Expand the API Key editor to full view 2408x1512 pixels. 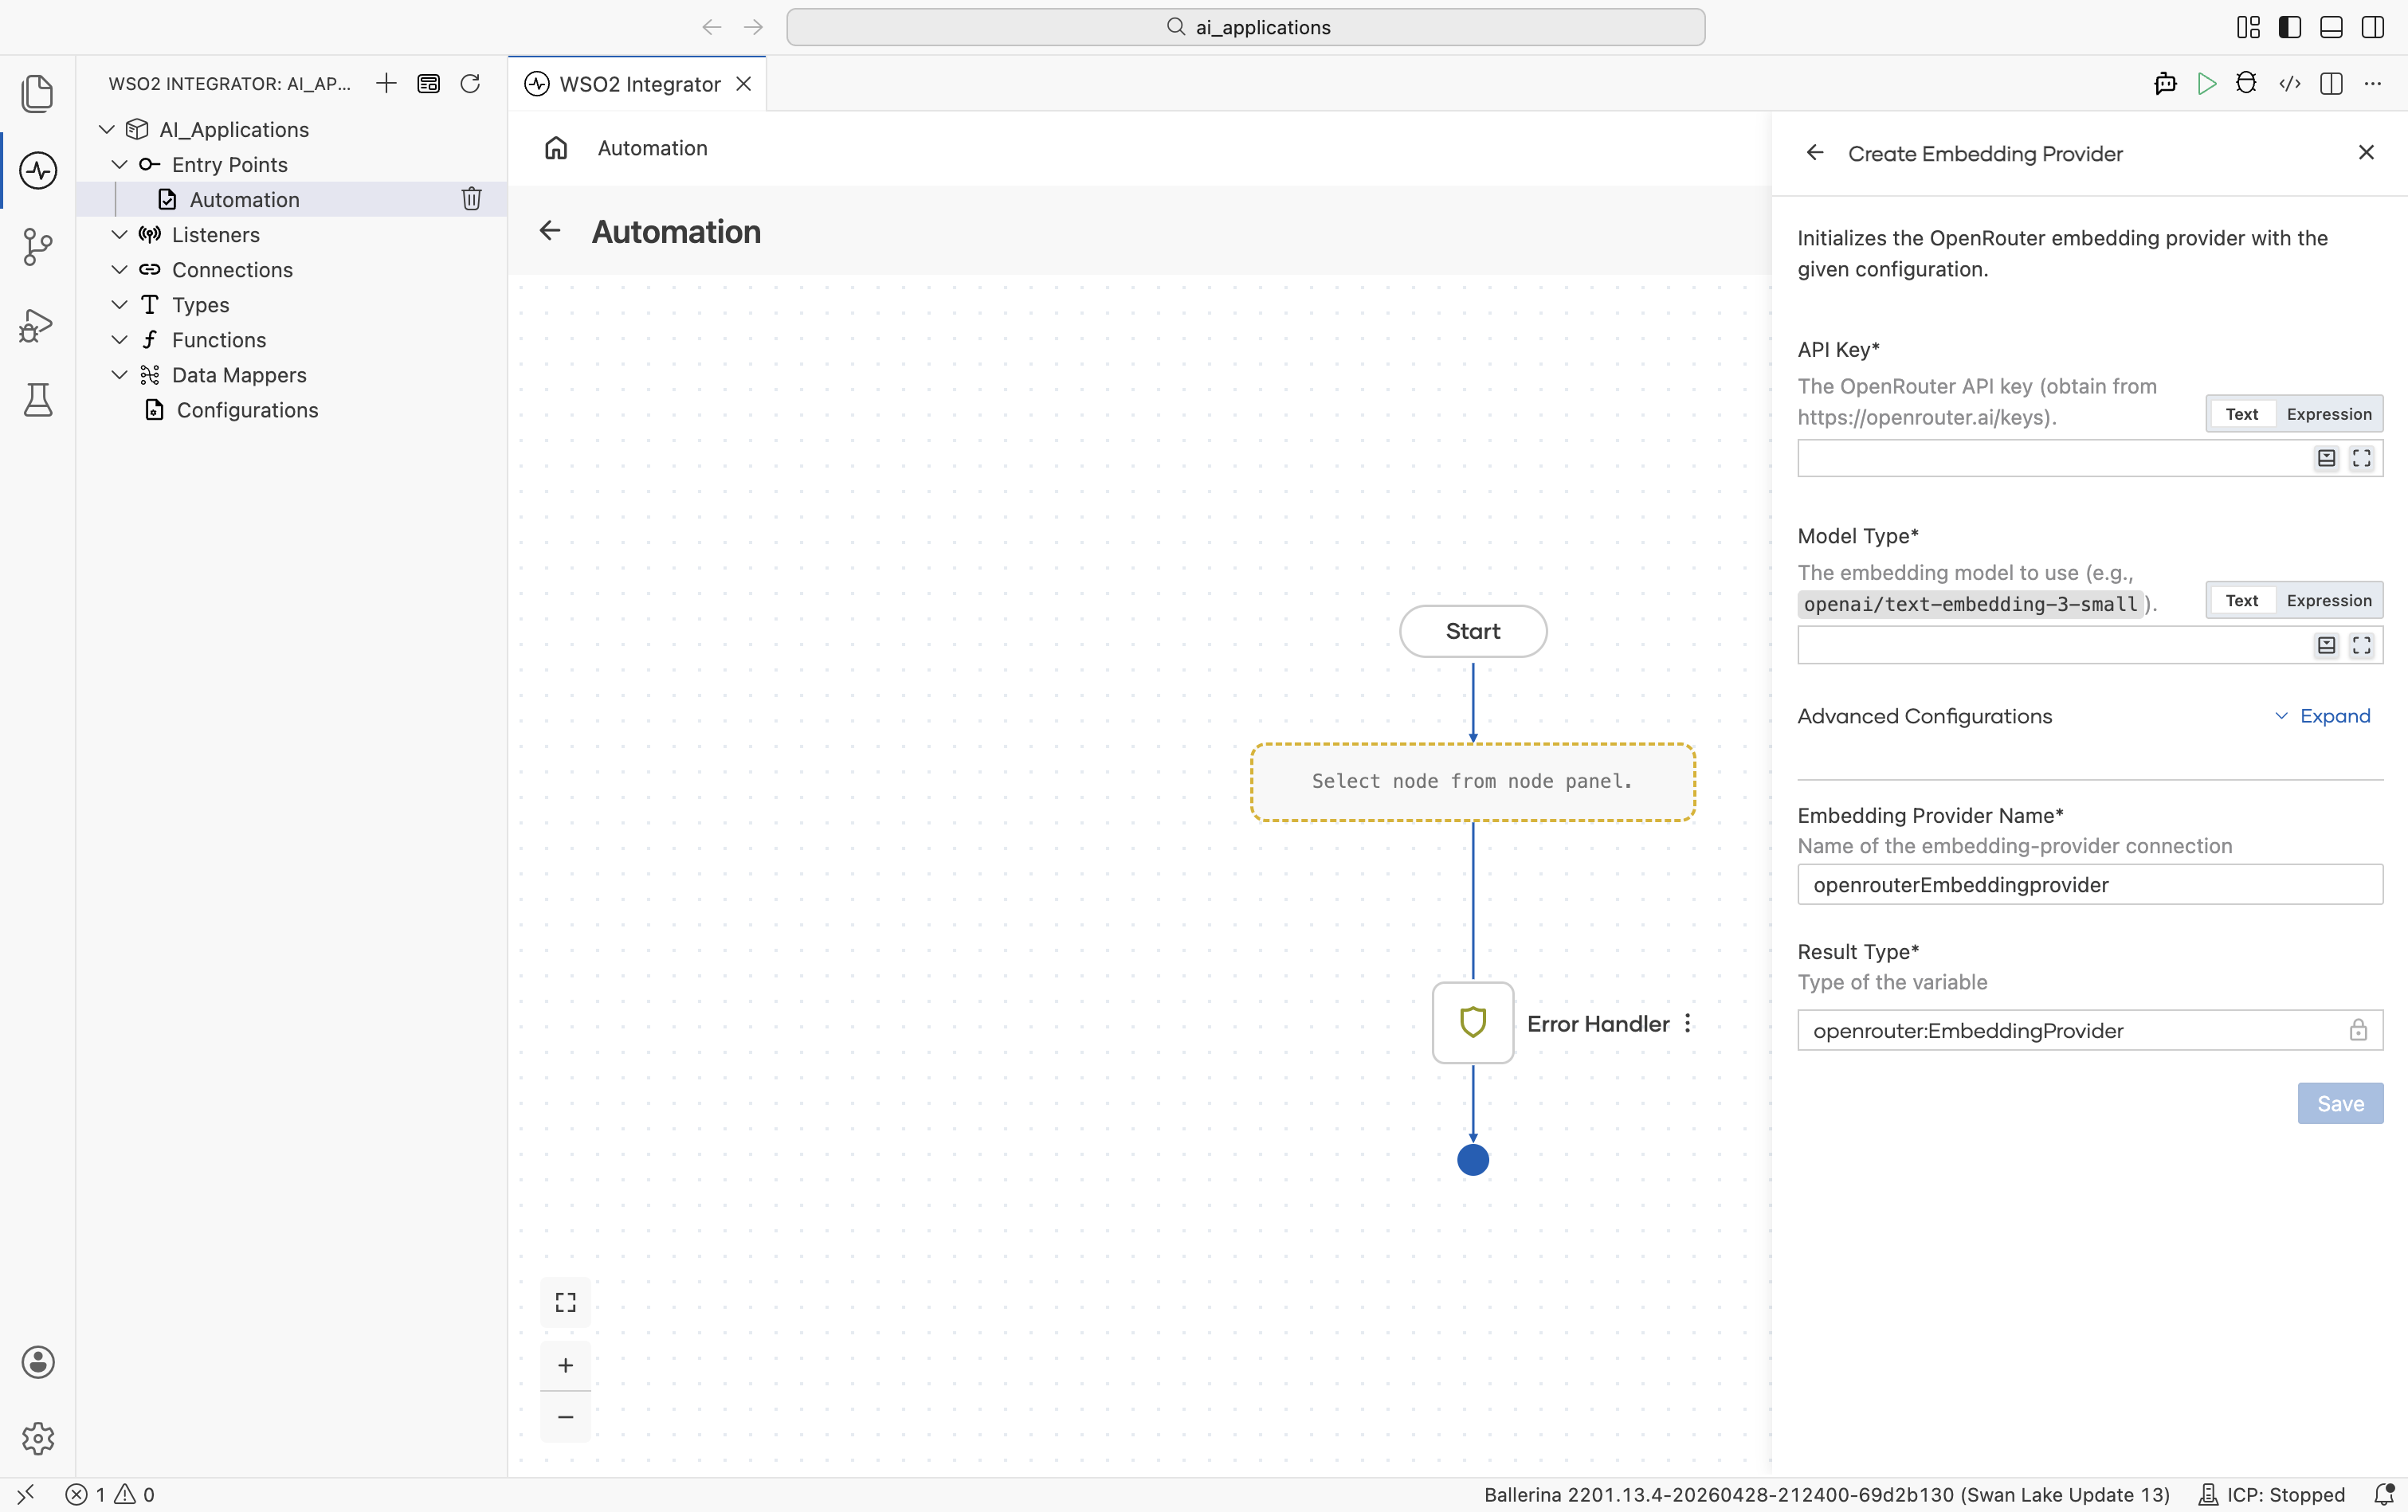coord(2362,458)
